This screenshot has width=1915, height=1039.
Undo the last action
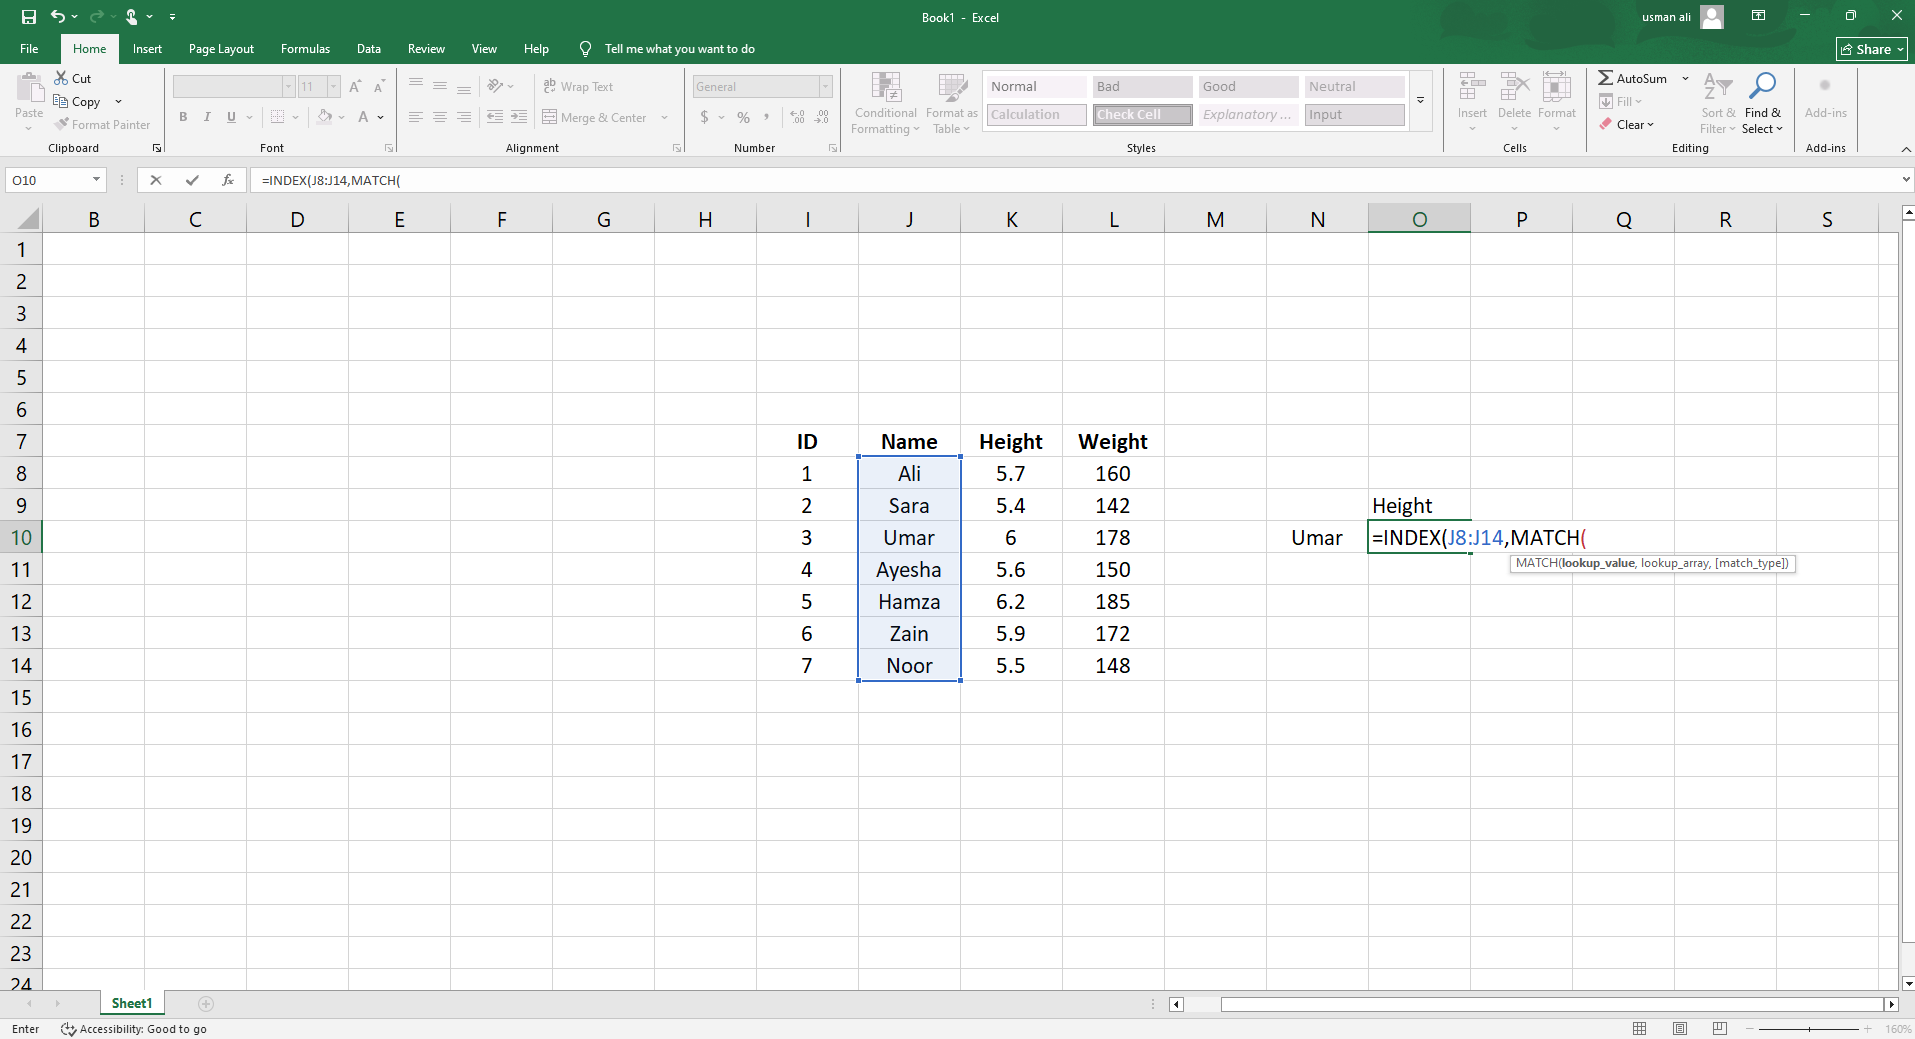pyautogui.click(x=58, y=17)
